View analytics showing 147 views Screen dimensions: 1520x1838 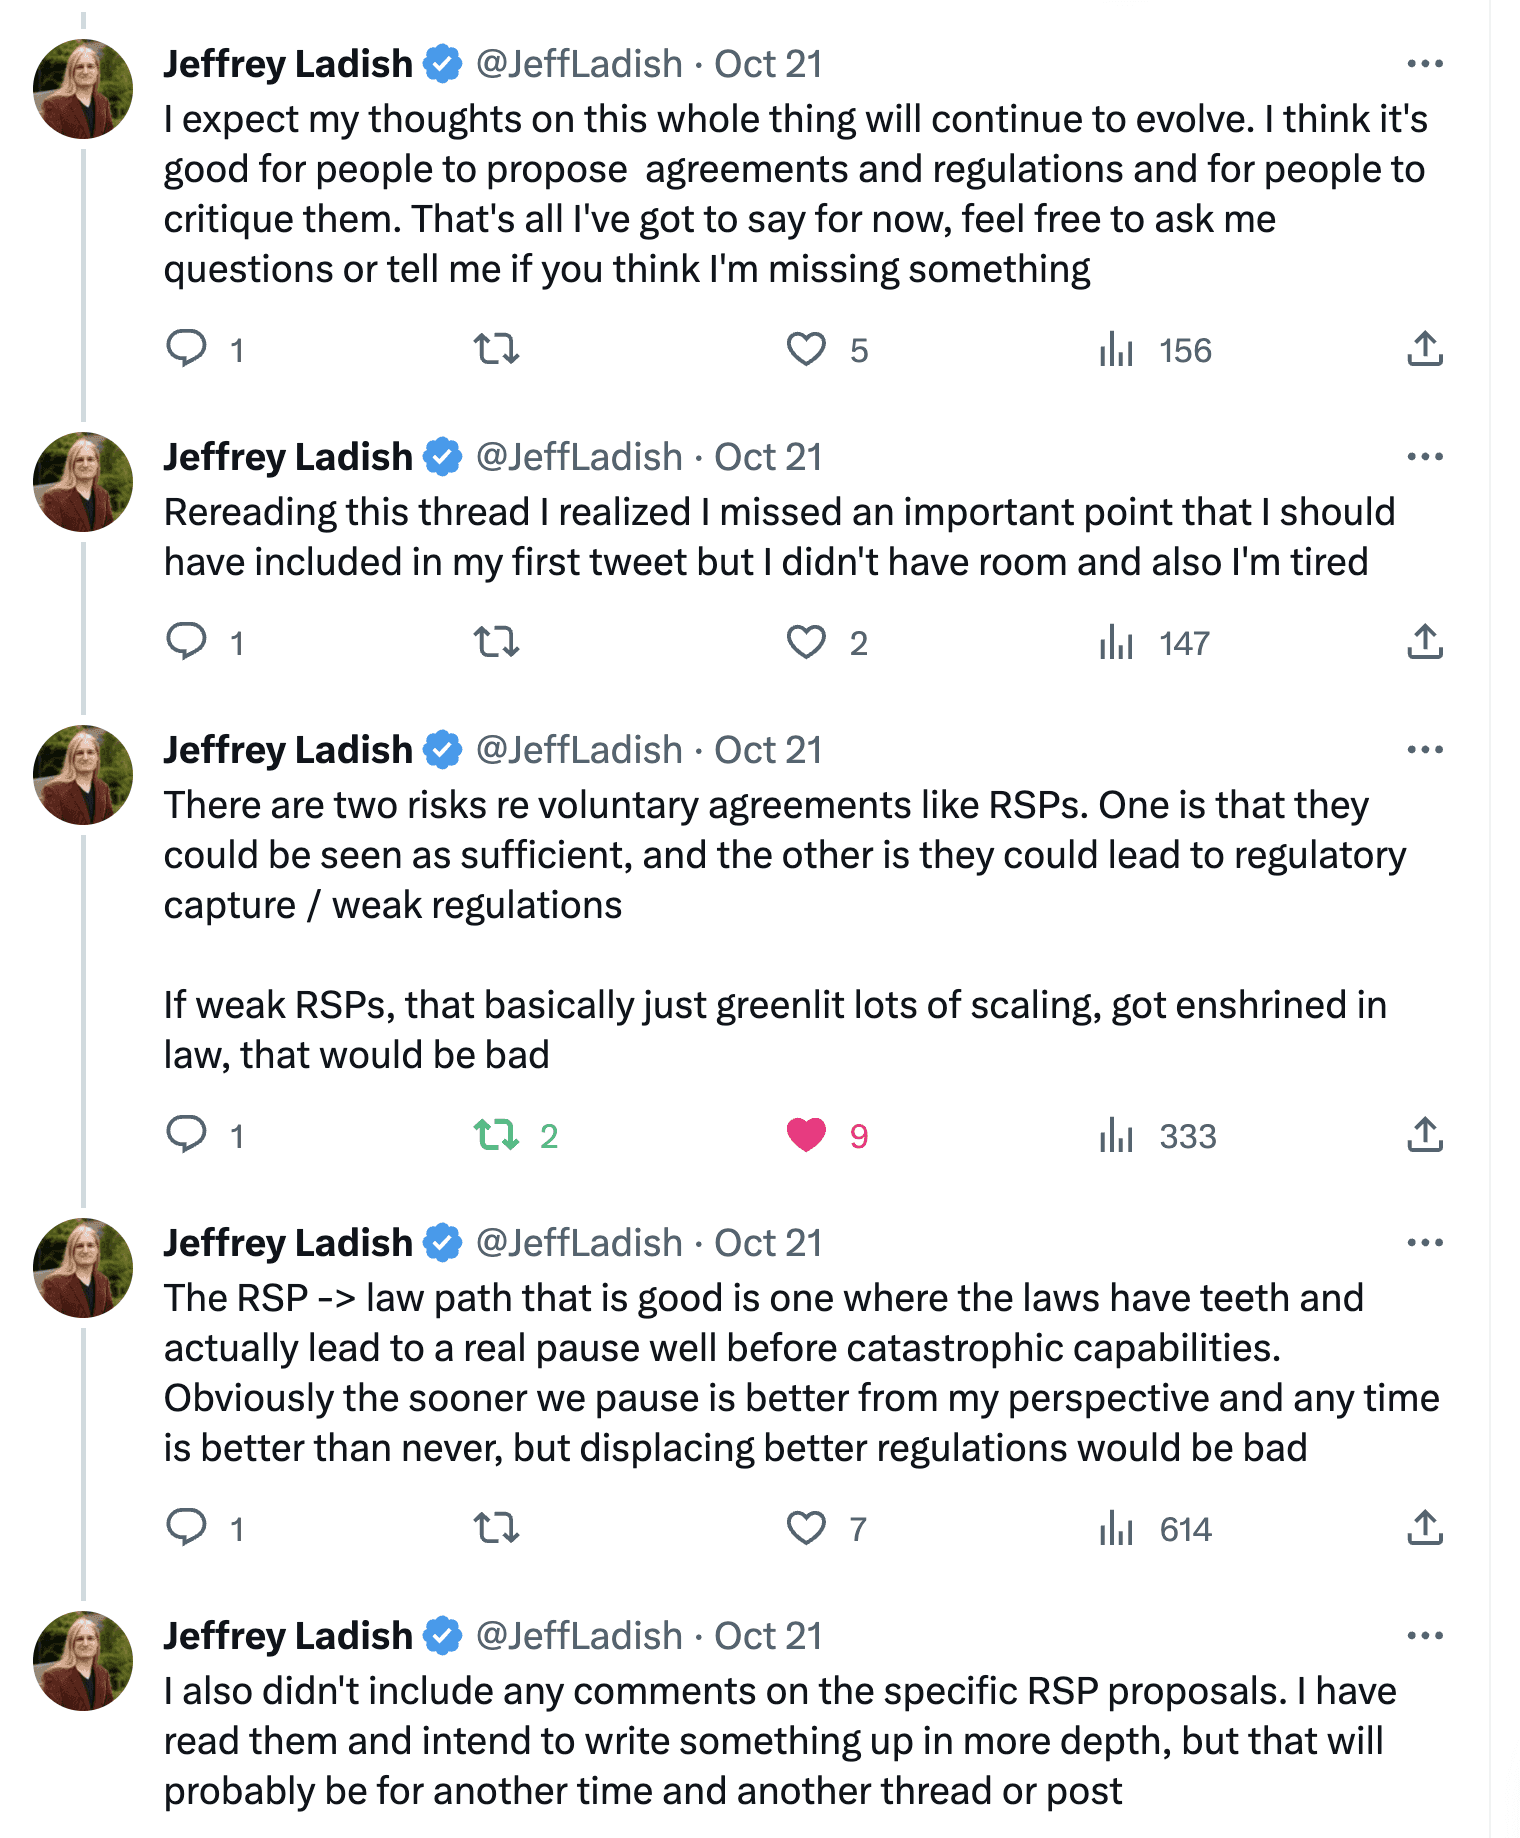[1156, 642]
